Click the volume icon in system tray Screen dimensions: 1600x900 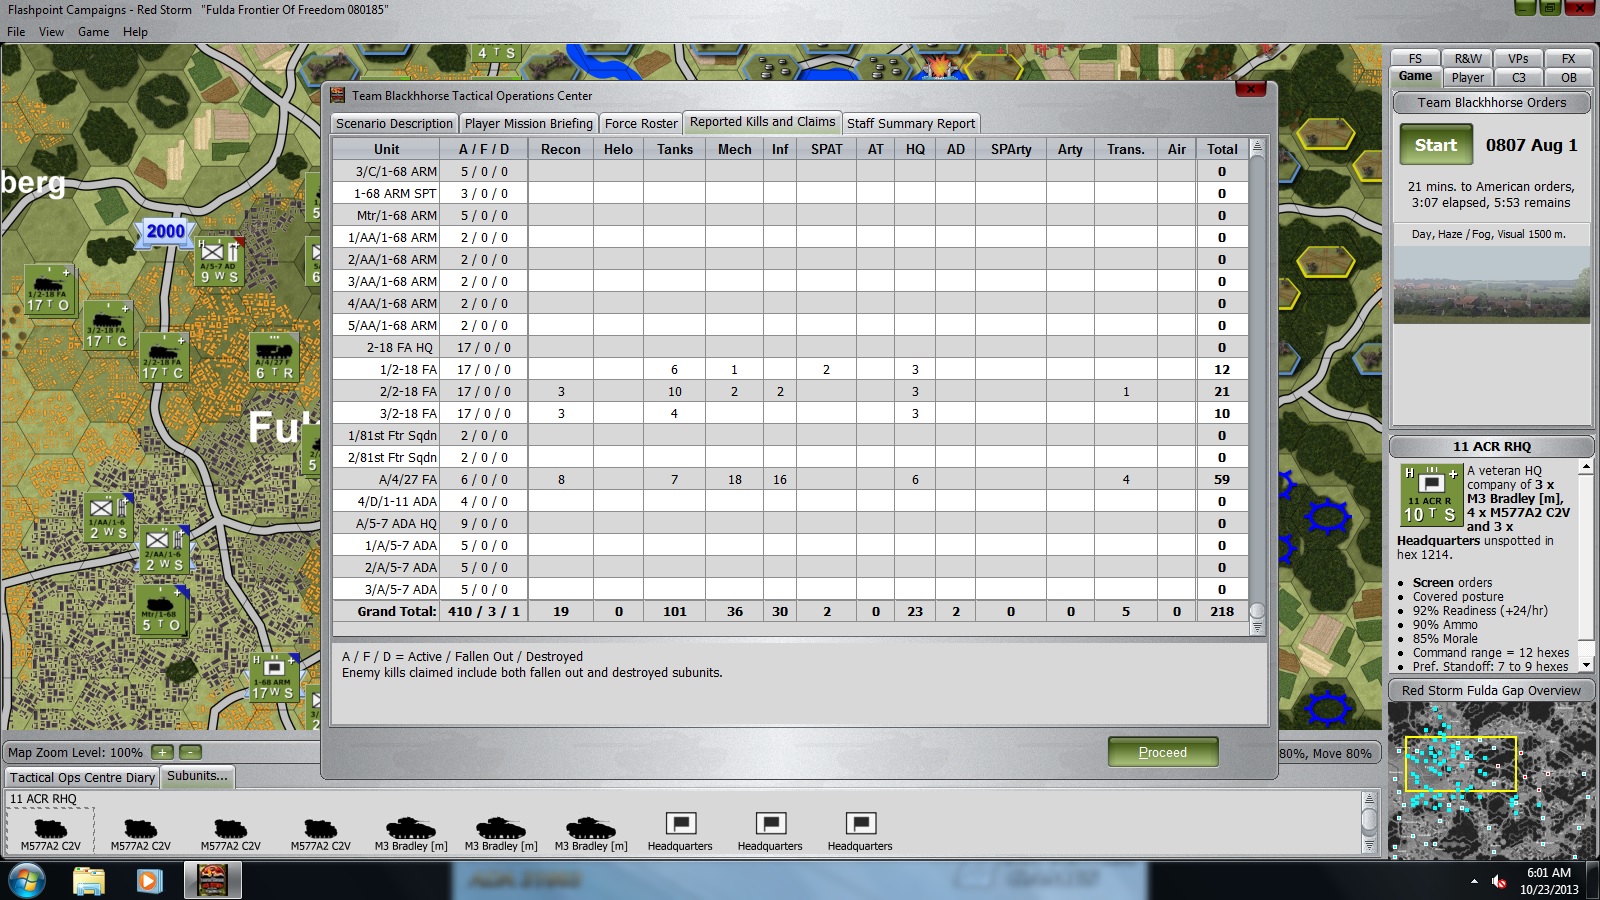tap(1499, 881)
